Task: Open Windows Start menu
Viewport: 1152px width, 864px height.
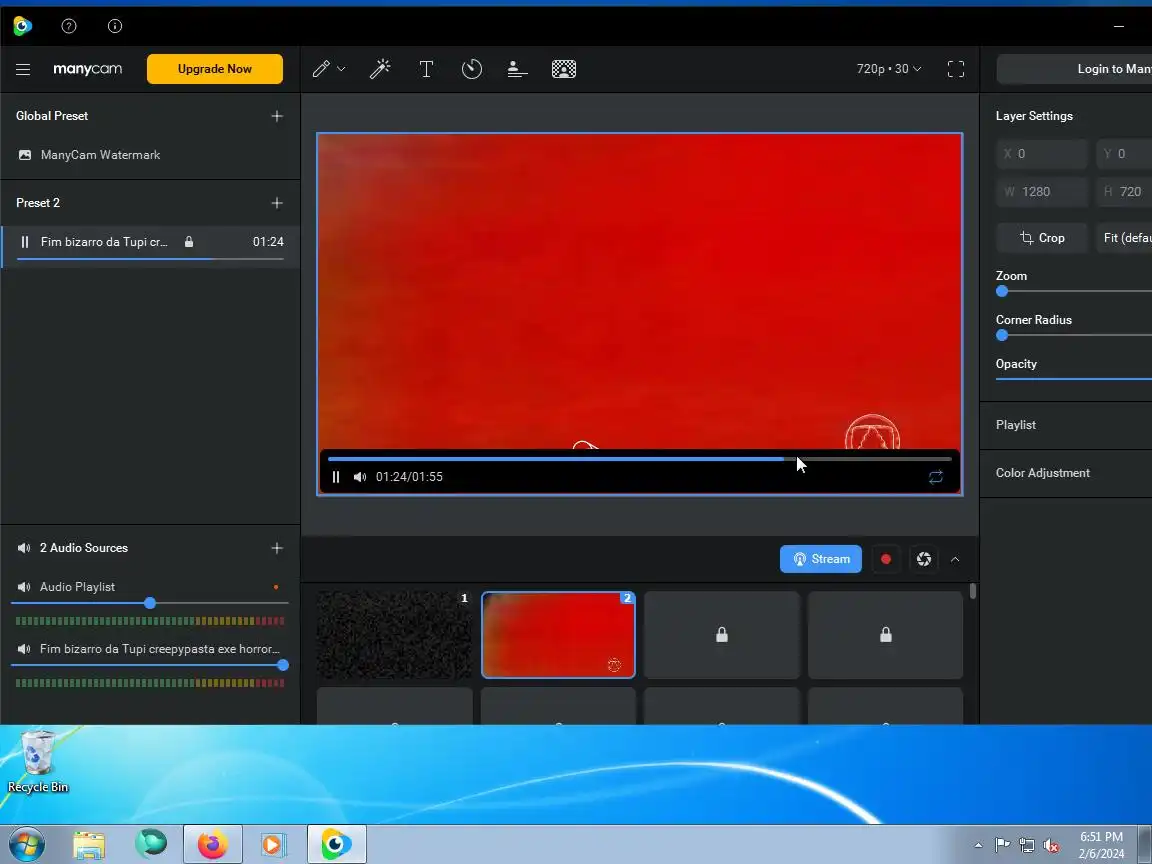Action: pos(26,844)
